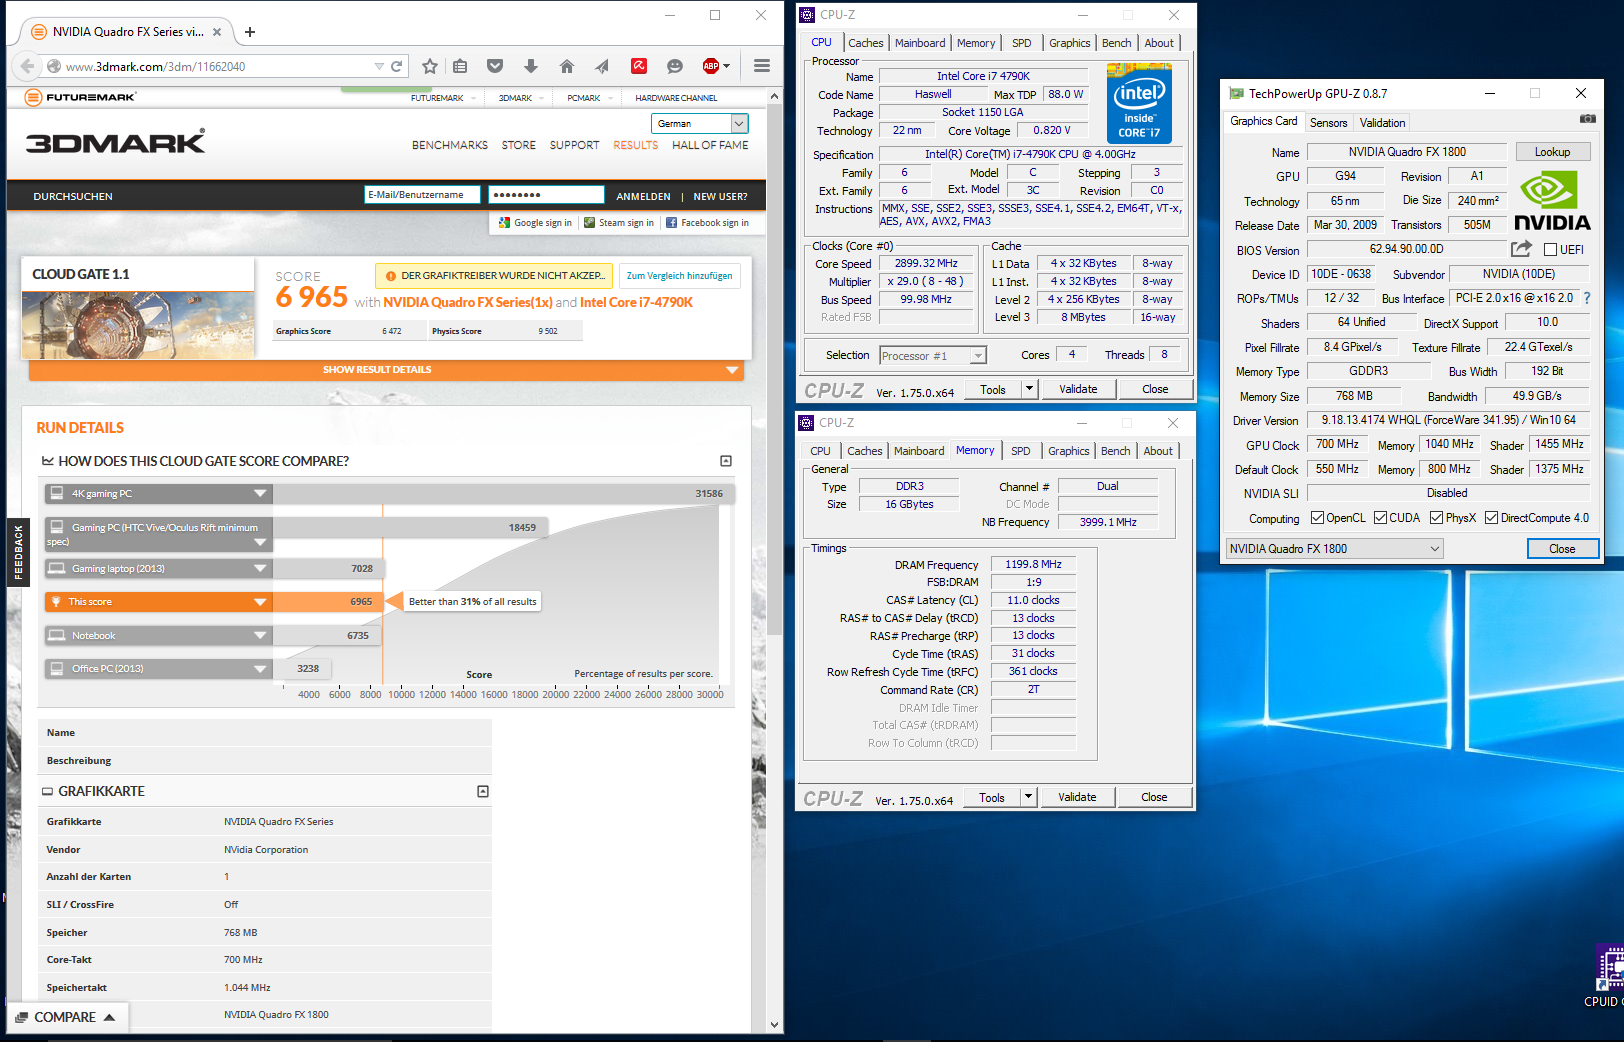Open the red Avira toolbar icon
1624x1042 pixels.
[639, 66]
